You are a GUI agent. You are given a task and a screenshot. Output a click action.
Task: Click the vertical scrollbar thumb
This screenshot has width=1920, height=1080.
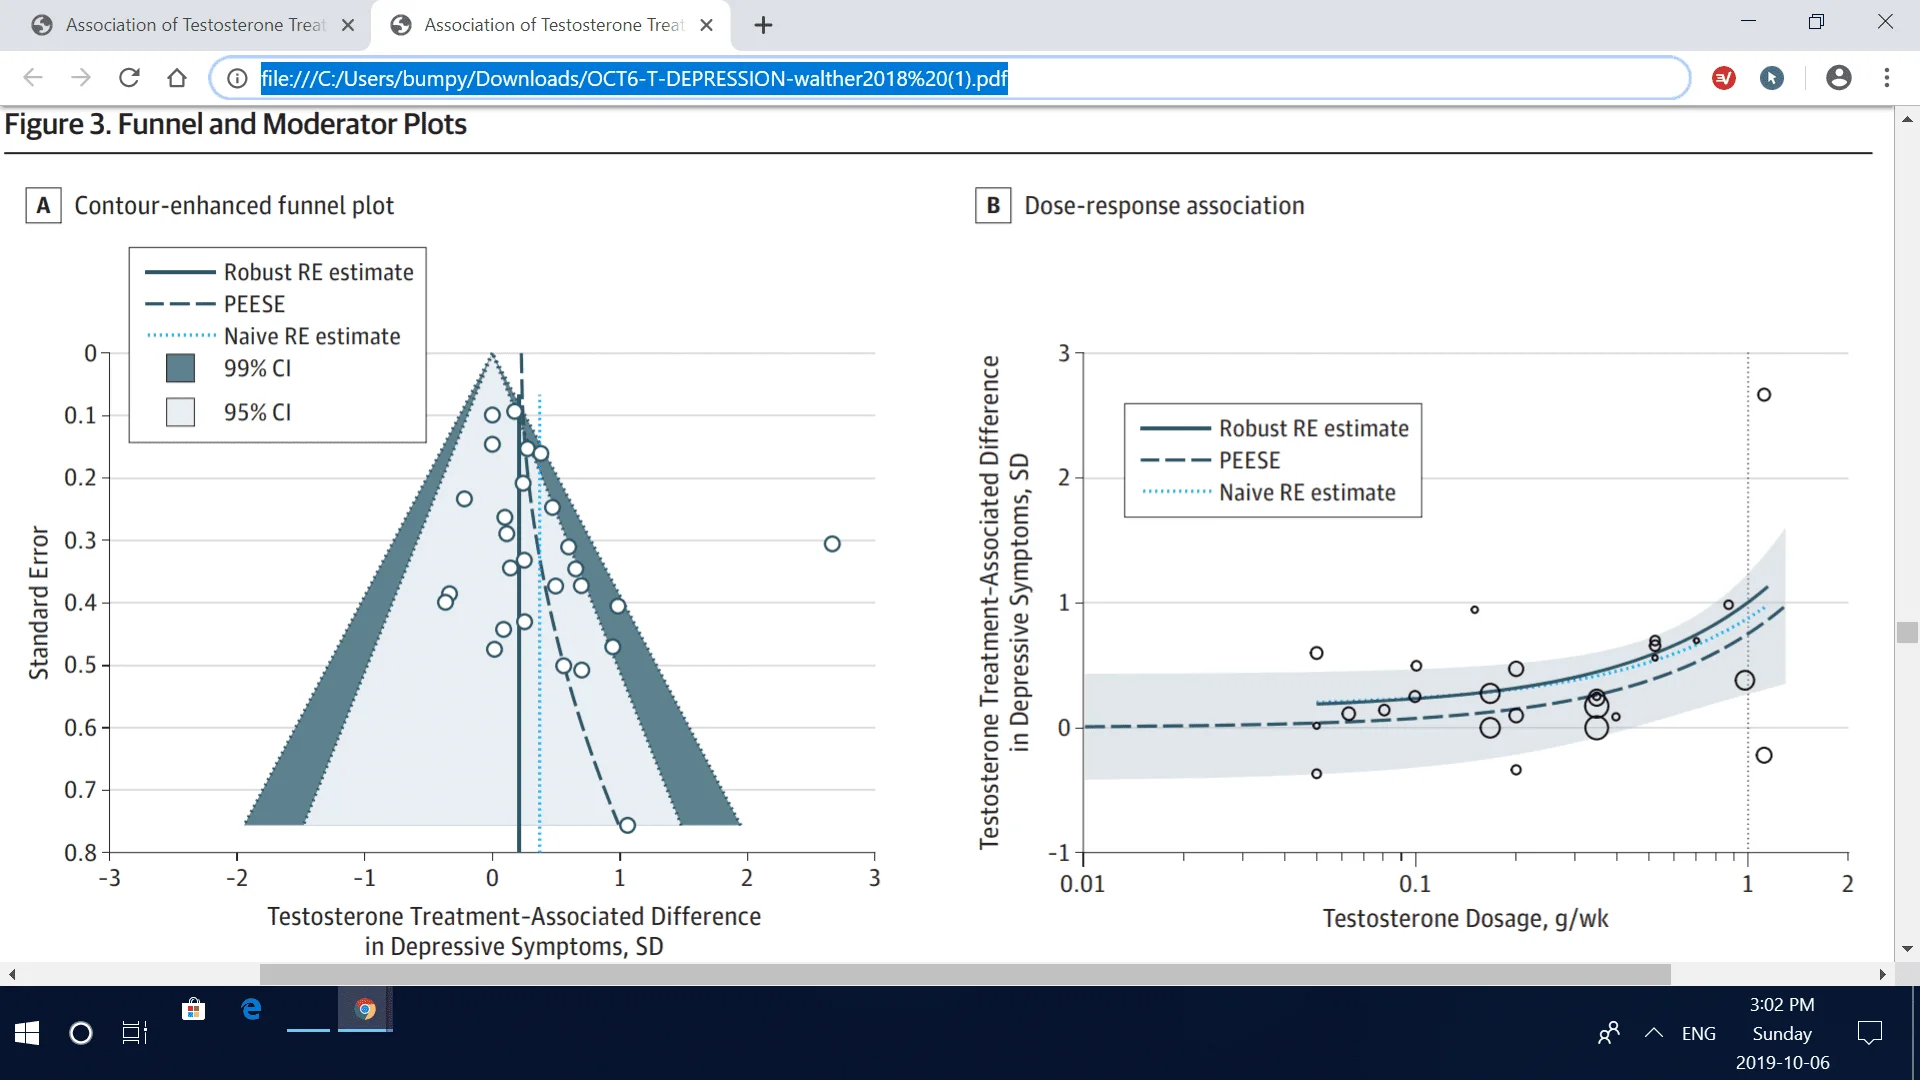tap(1907, 632)
